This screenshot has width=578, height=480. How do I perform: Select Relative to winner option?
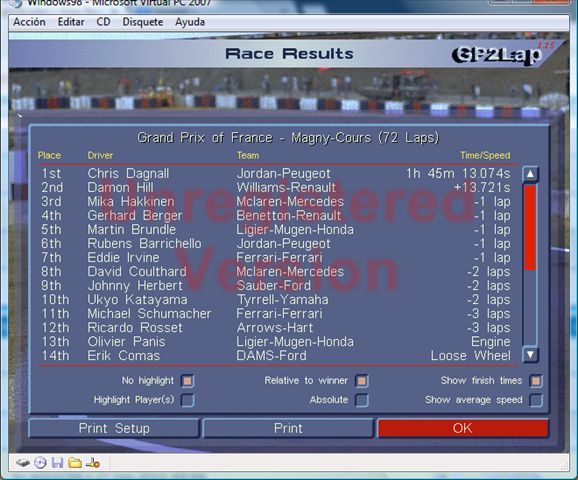[x=362, y=381]
